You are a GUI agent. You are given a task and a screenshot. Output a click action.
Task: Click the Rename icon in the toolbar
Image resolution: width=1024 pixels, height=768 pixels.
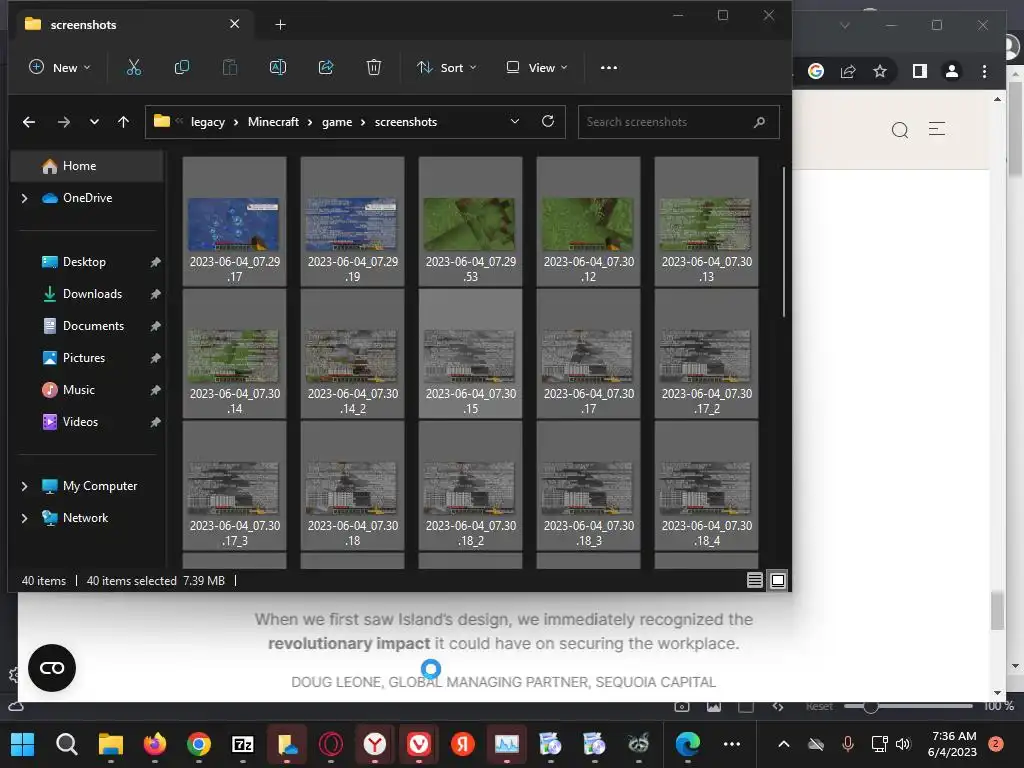coord(278,67)
